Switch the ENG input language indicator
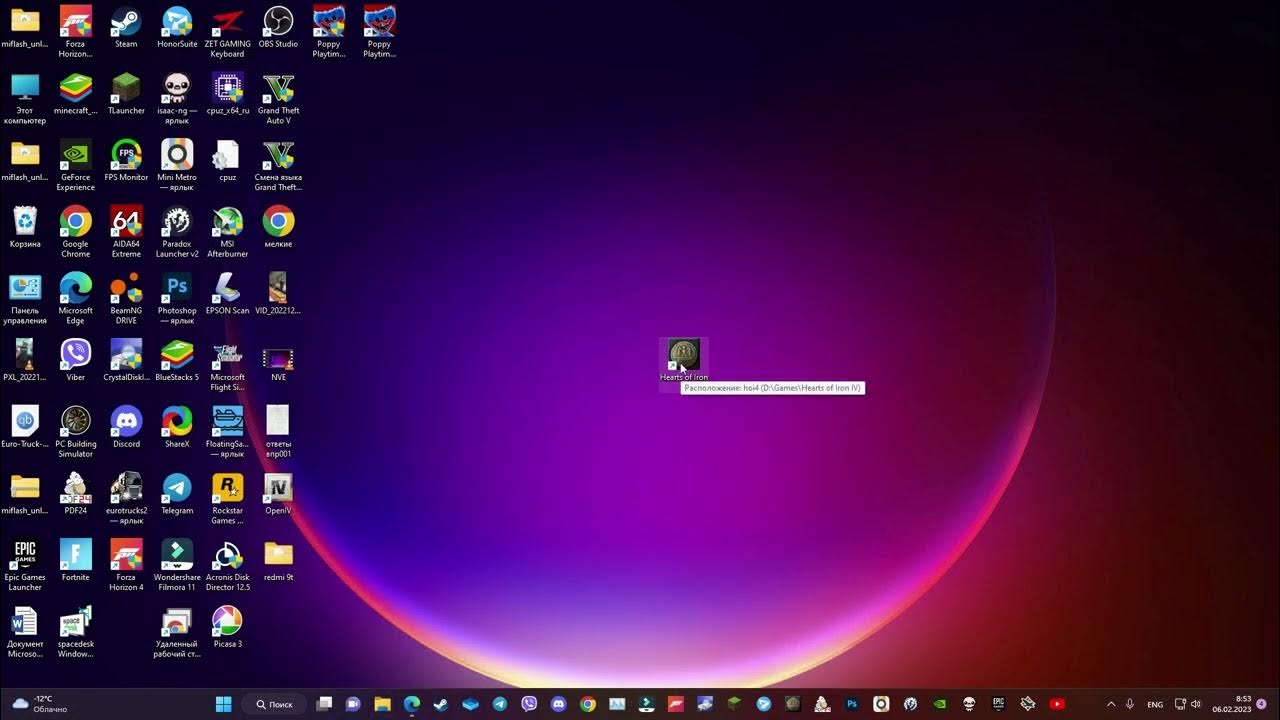 click(x=1155, y=704)
